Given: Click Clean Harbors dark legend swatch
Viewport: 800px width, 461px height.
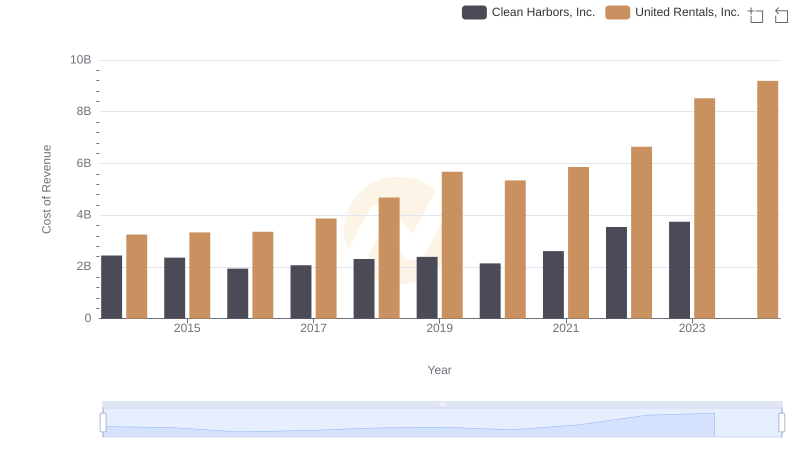Looking at the screenshot, I should [x=474, y=12].
